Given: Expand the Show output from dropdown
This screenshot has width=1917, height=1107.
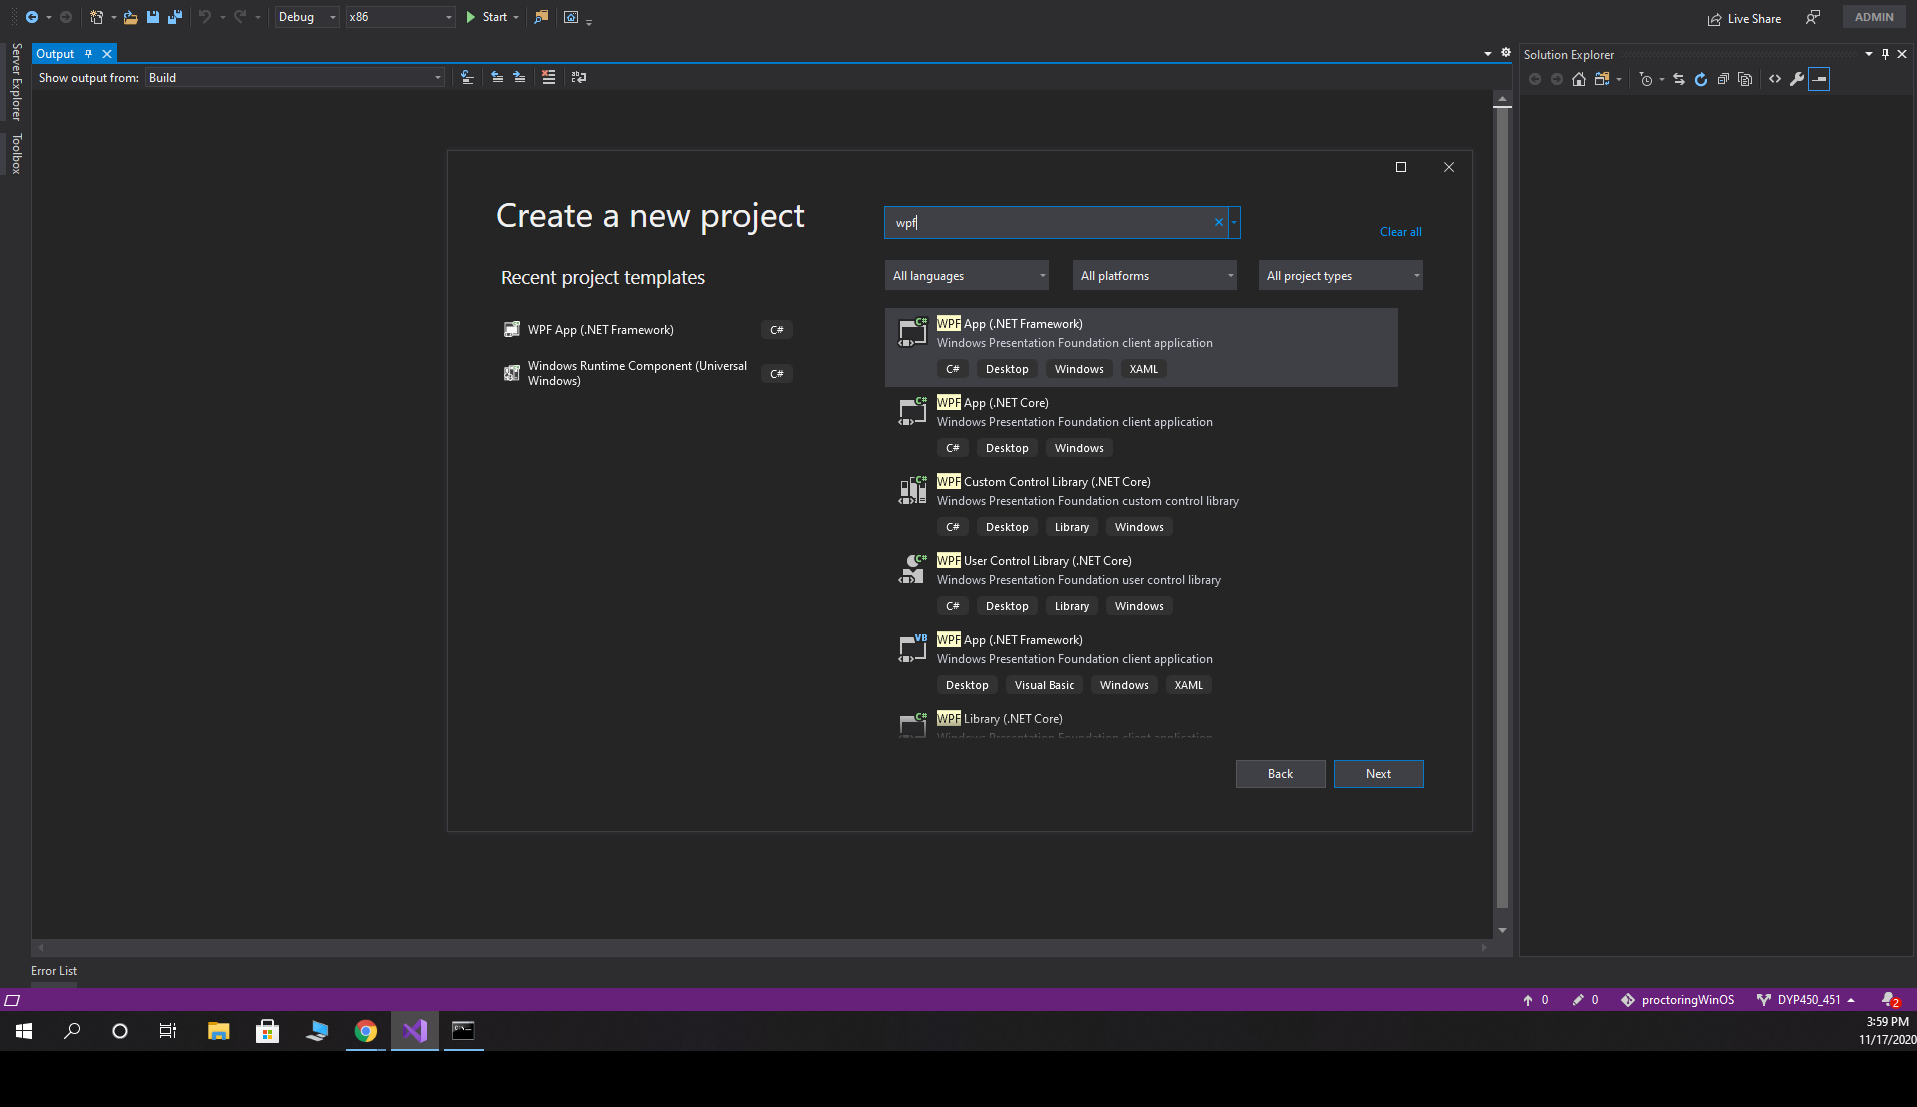Looking at the screenshot, I should 436,77.
